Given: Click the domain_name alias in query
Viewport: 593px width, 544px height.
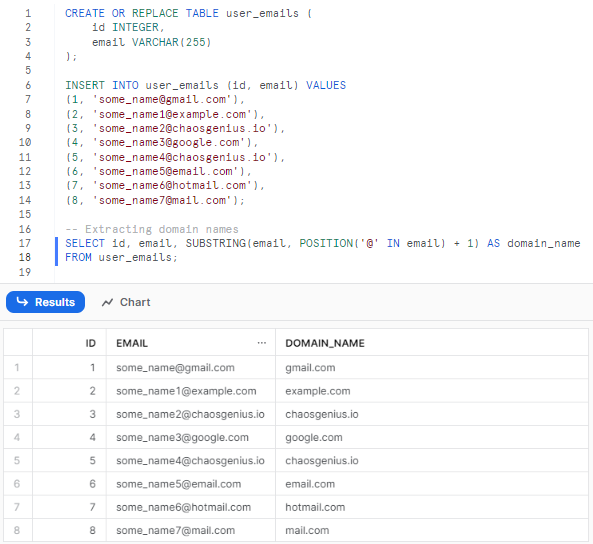Looking at the screenshot, I should [543, 243].
